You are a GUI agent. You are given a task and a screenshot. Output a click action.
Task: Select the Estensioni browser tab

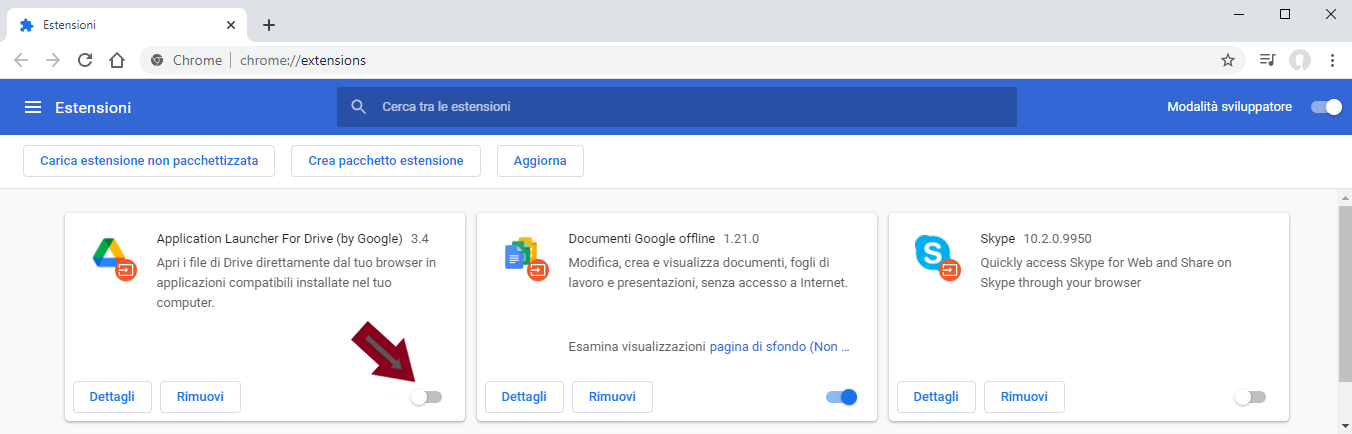[120, 24]
